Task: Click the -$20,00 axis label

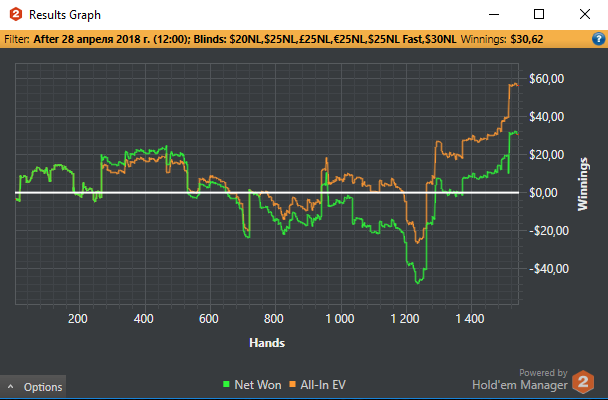Action: pyautogui.click(x=549, y=231)
